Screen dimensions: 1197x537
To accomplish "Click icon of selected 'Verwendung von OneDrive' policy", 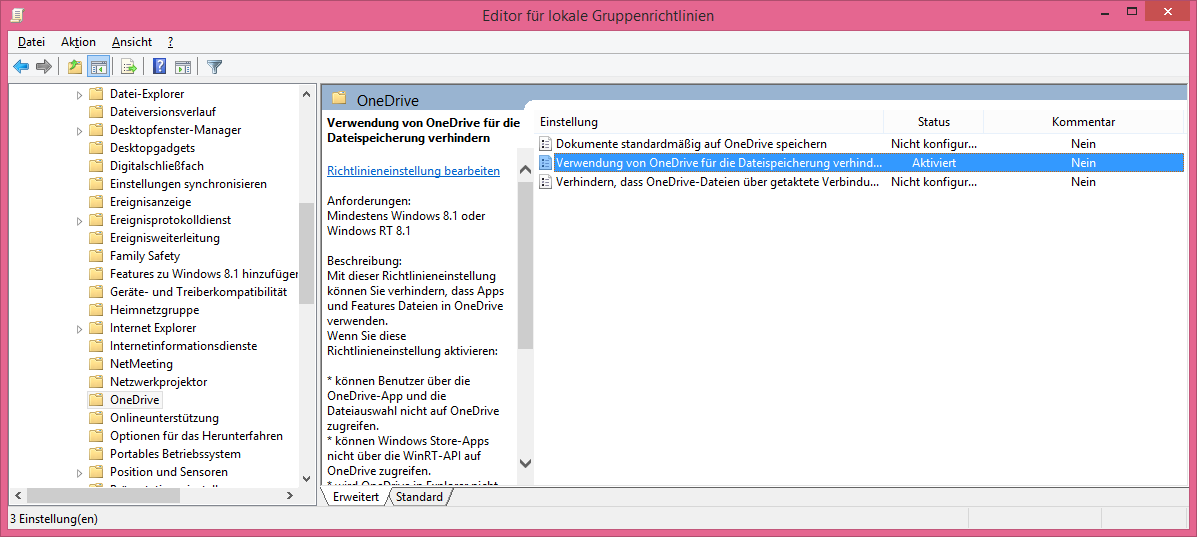I will [x=545, y=163].
